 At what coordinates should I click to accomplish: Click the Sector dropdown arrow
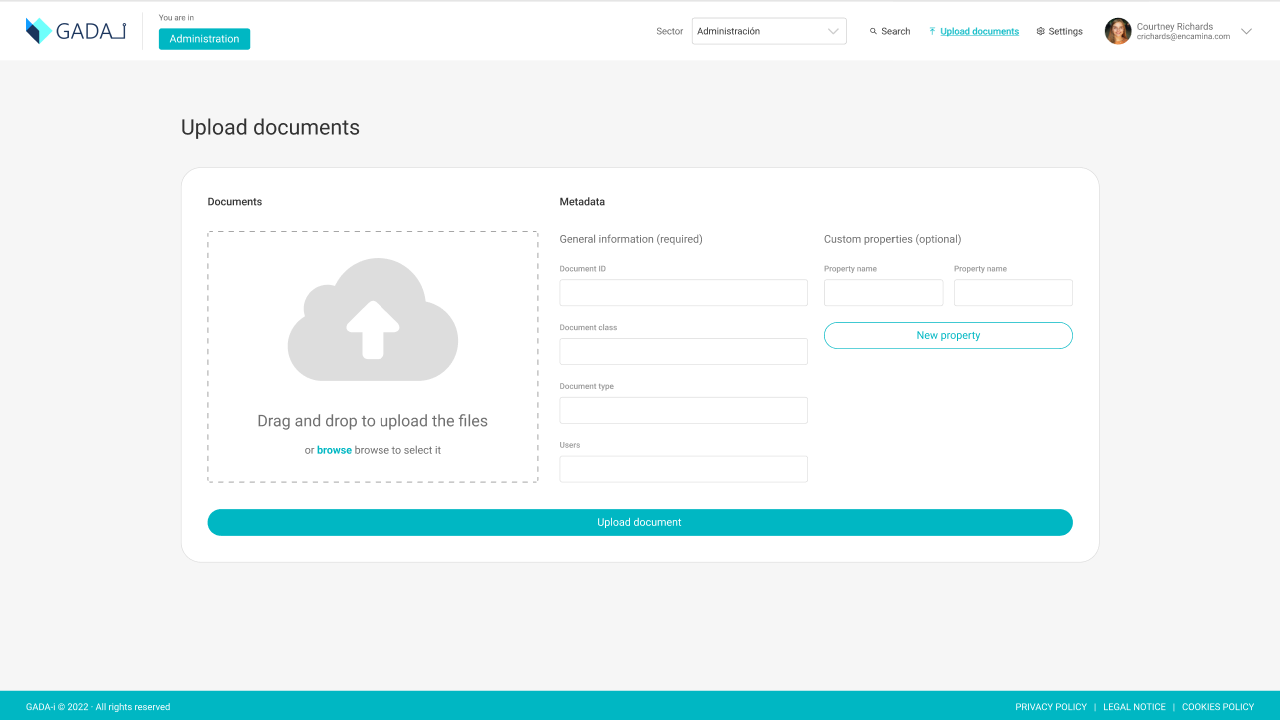pos(833,31)
